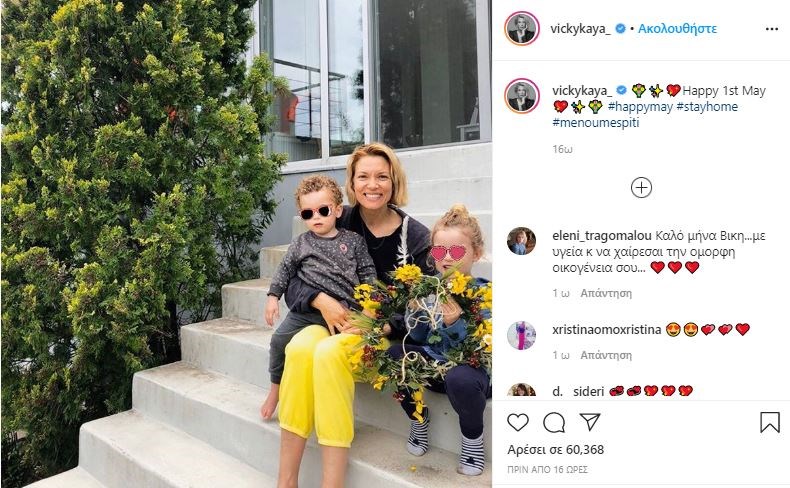Image resolution: width=790 pixels, height=488 pixels.
Task: Reply to eleni_tragomalou's comment
Action: (x=606, y=293)
